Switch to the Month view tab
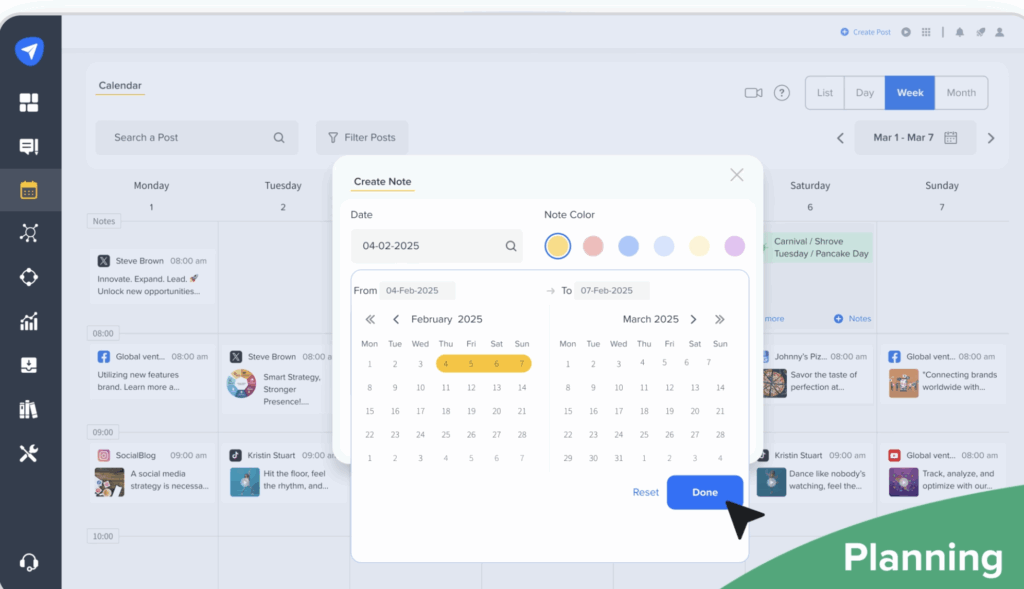The width and height of the screenshot is (1024, 589). (x=960, y=92)
